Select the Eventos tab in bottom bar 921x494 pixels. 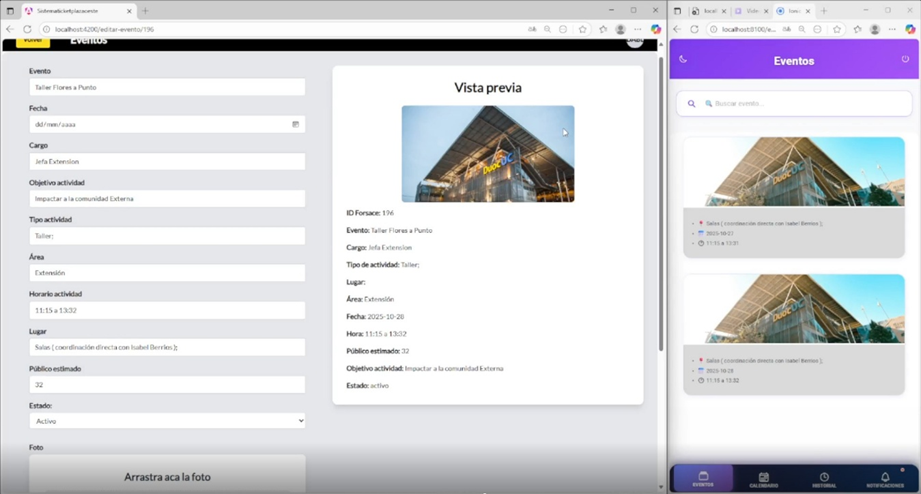[x=703, y=479]
